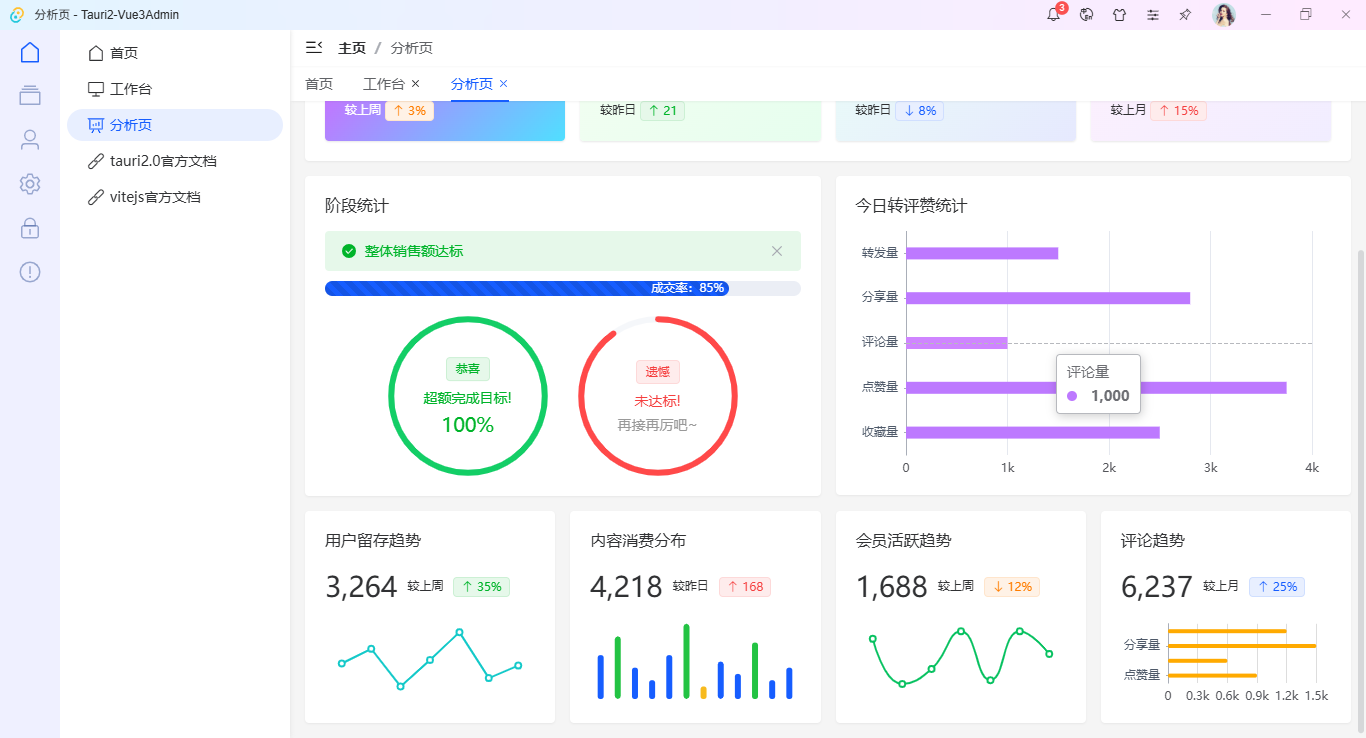This screenshot has width=1366, height=738.
Task: Open tauri2.0官方文档 link
Action: pos(175,161)
